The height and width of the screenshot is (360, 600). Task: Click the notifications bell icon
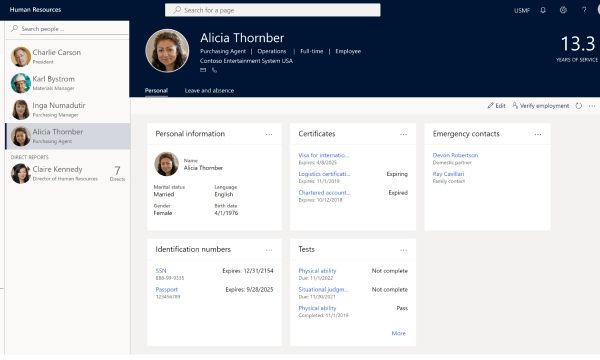coord(543,10)
